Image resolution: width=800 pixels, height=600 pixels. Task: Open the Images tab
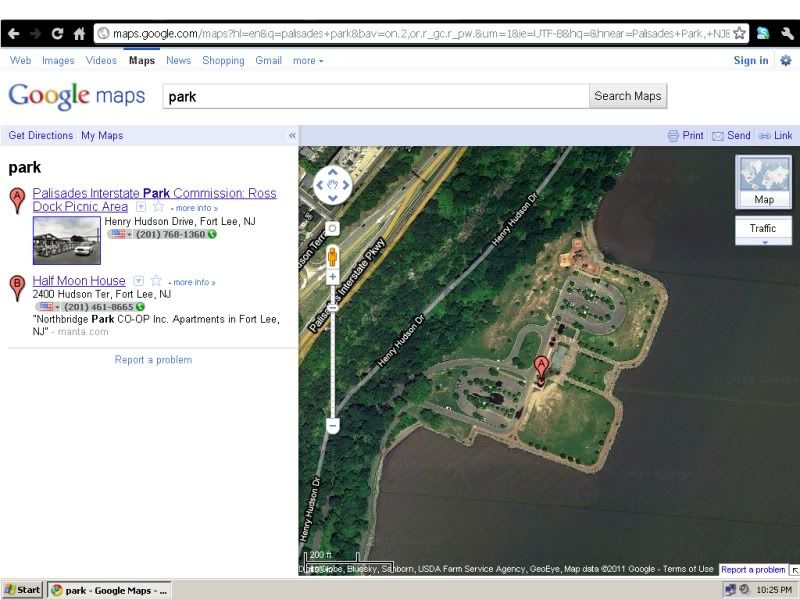coord(58,60)
